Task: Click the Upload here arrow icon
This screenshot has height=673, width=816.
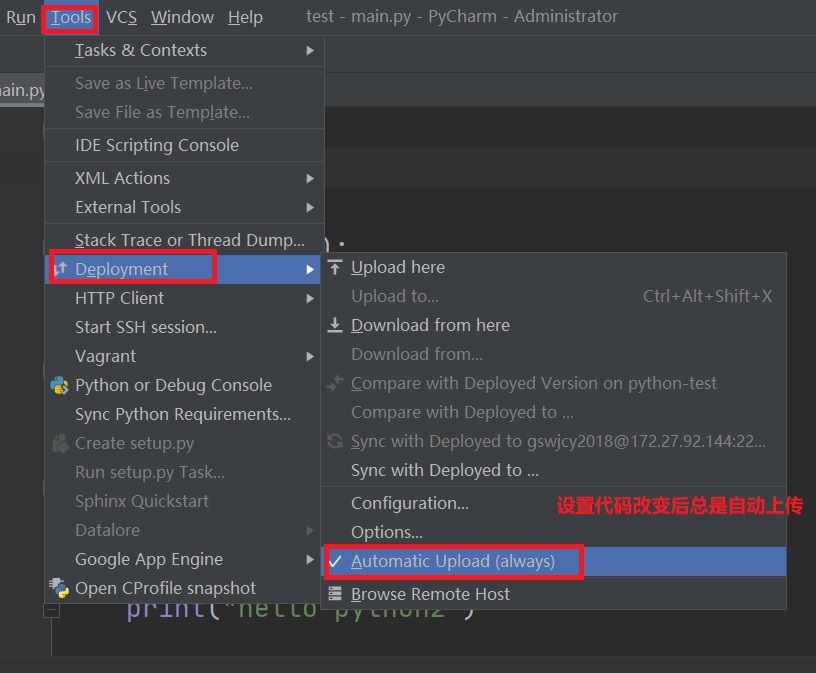Action: (x=335, y=267)
